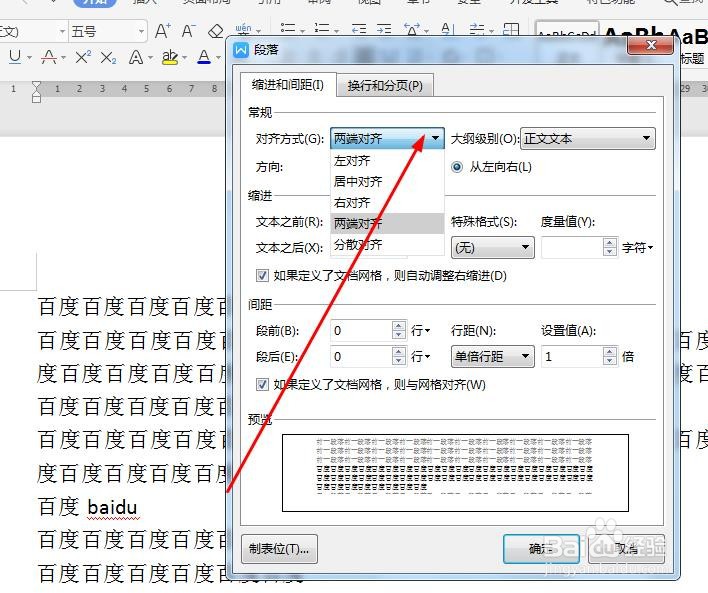Choose 居中对齐 from the alignment list
The width and height of the screenshot is (708, 593).
[x=387, y=182]
